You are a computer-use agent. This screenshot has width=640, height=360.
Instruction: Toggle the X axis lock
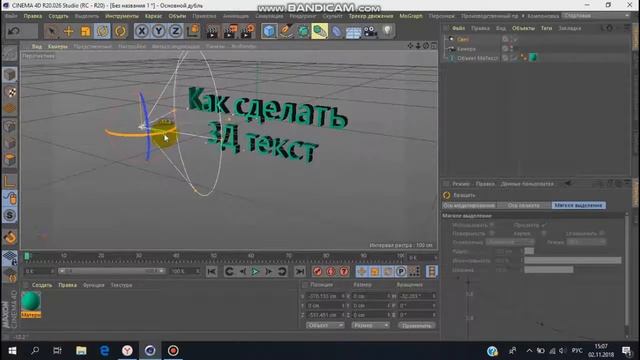(x=142, y=31)
